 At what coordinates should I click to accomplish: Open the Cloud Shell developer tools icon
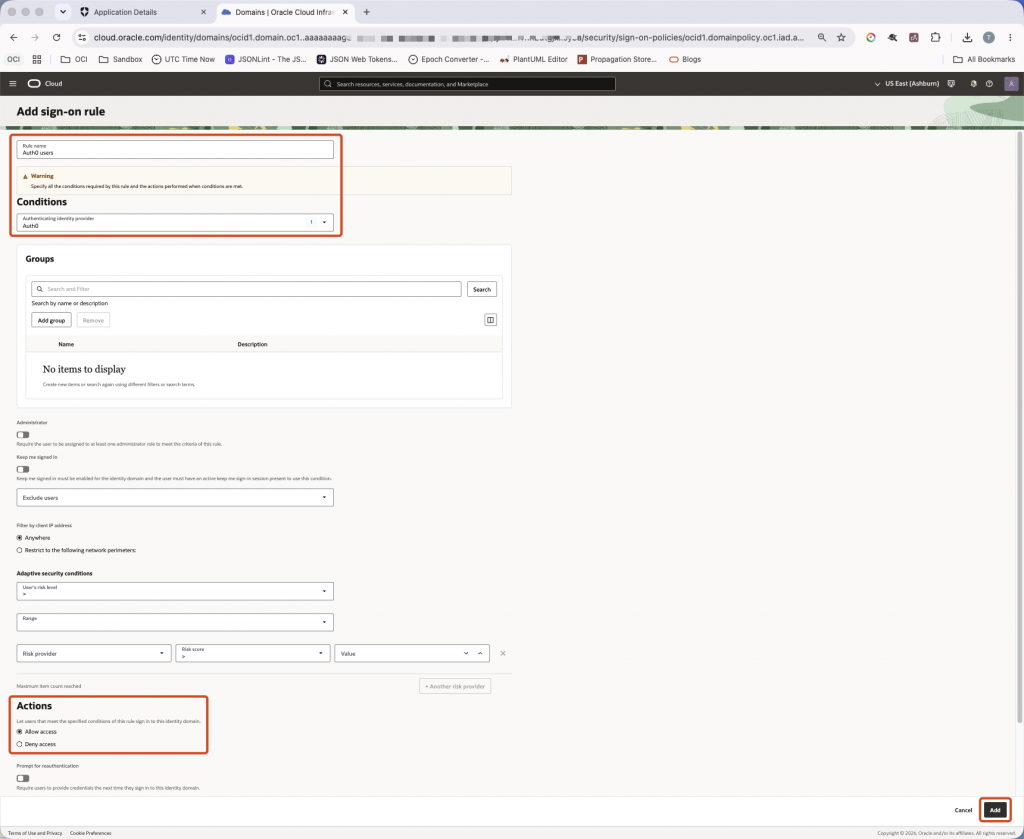(952, 84)
